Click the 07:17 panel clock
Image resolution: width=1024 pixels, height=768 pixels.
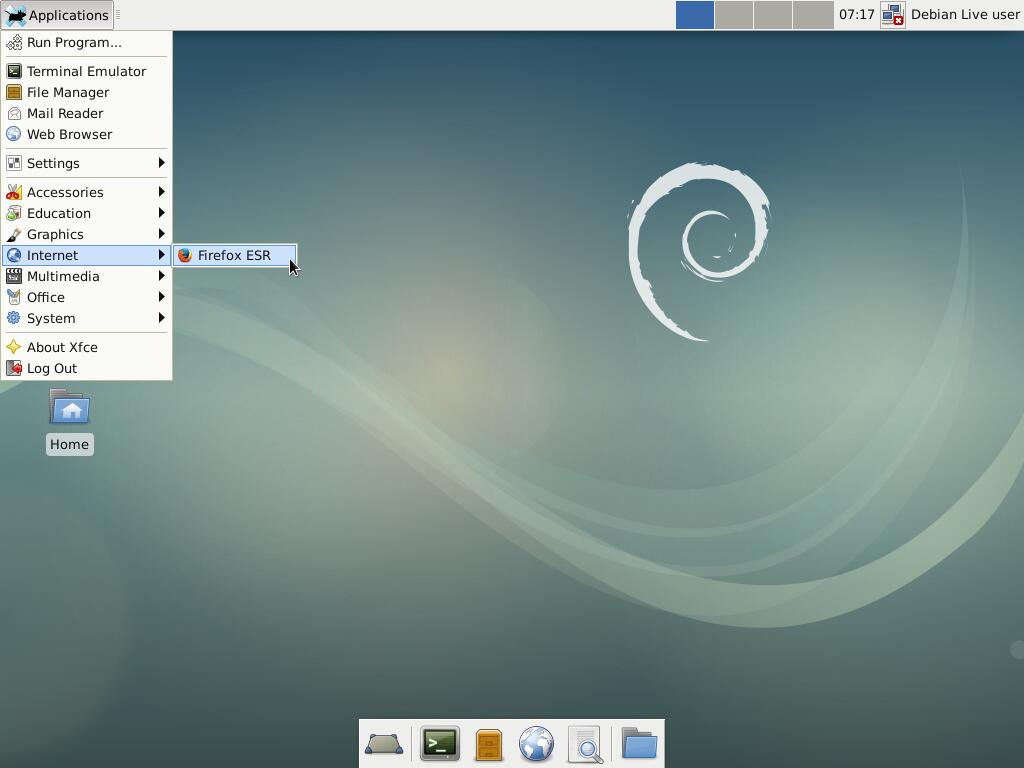(856, 15)
